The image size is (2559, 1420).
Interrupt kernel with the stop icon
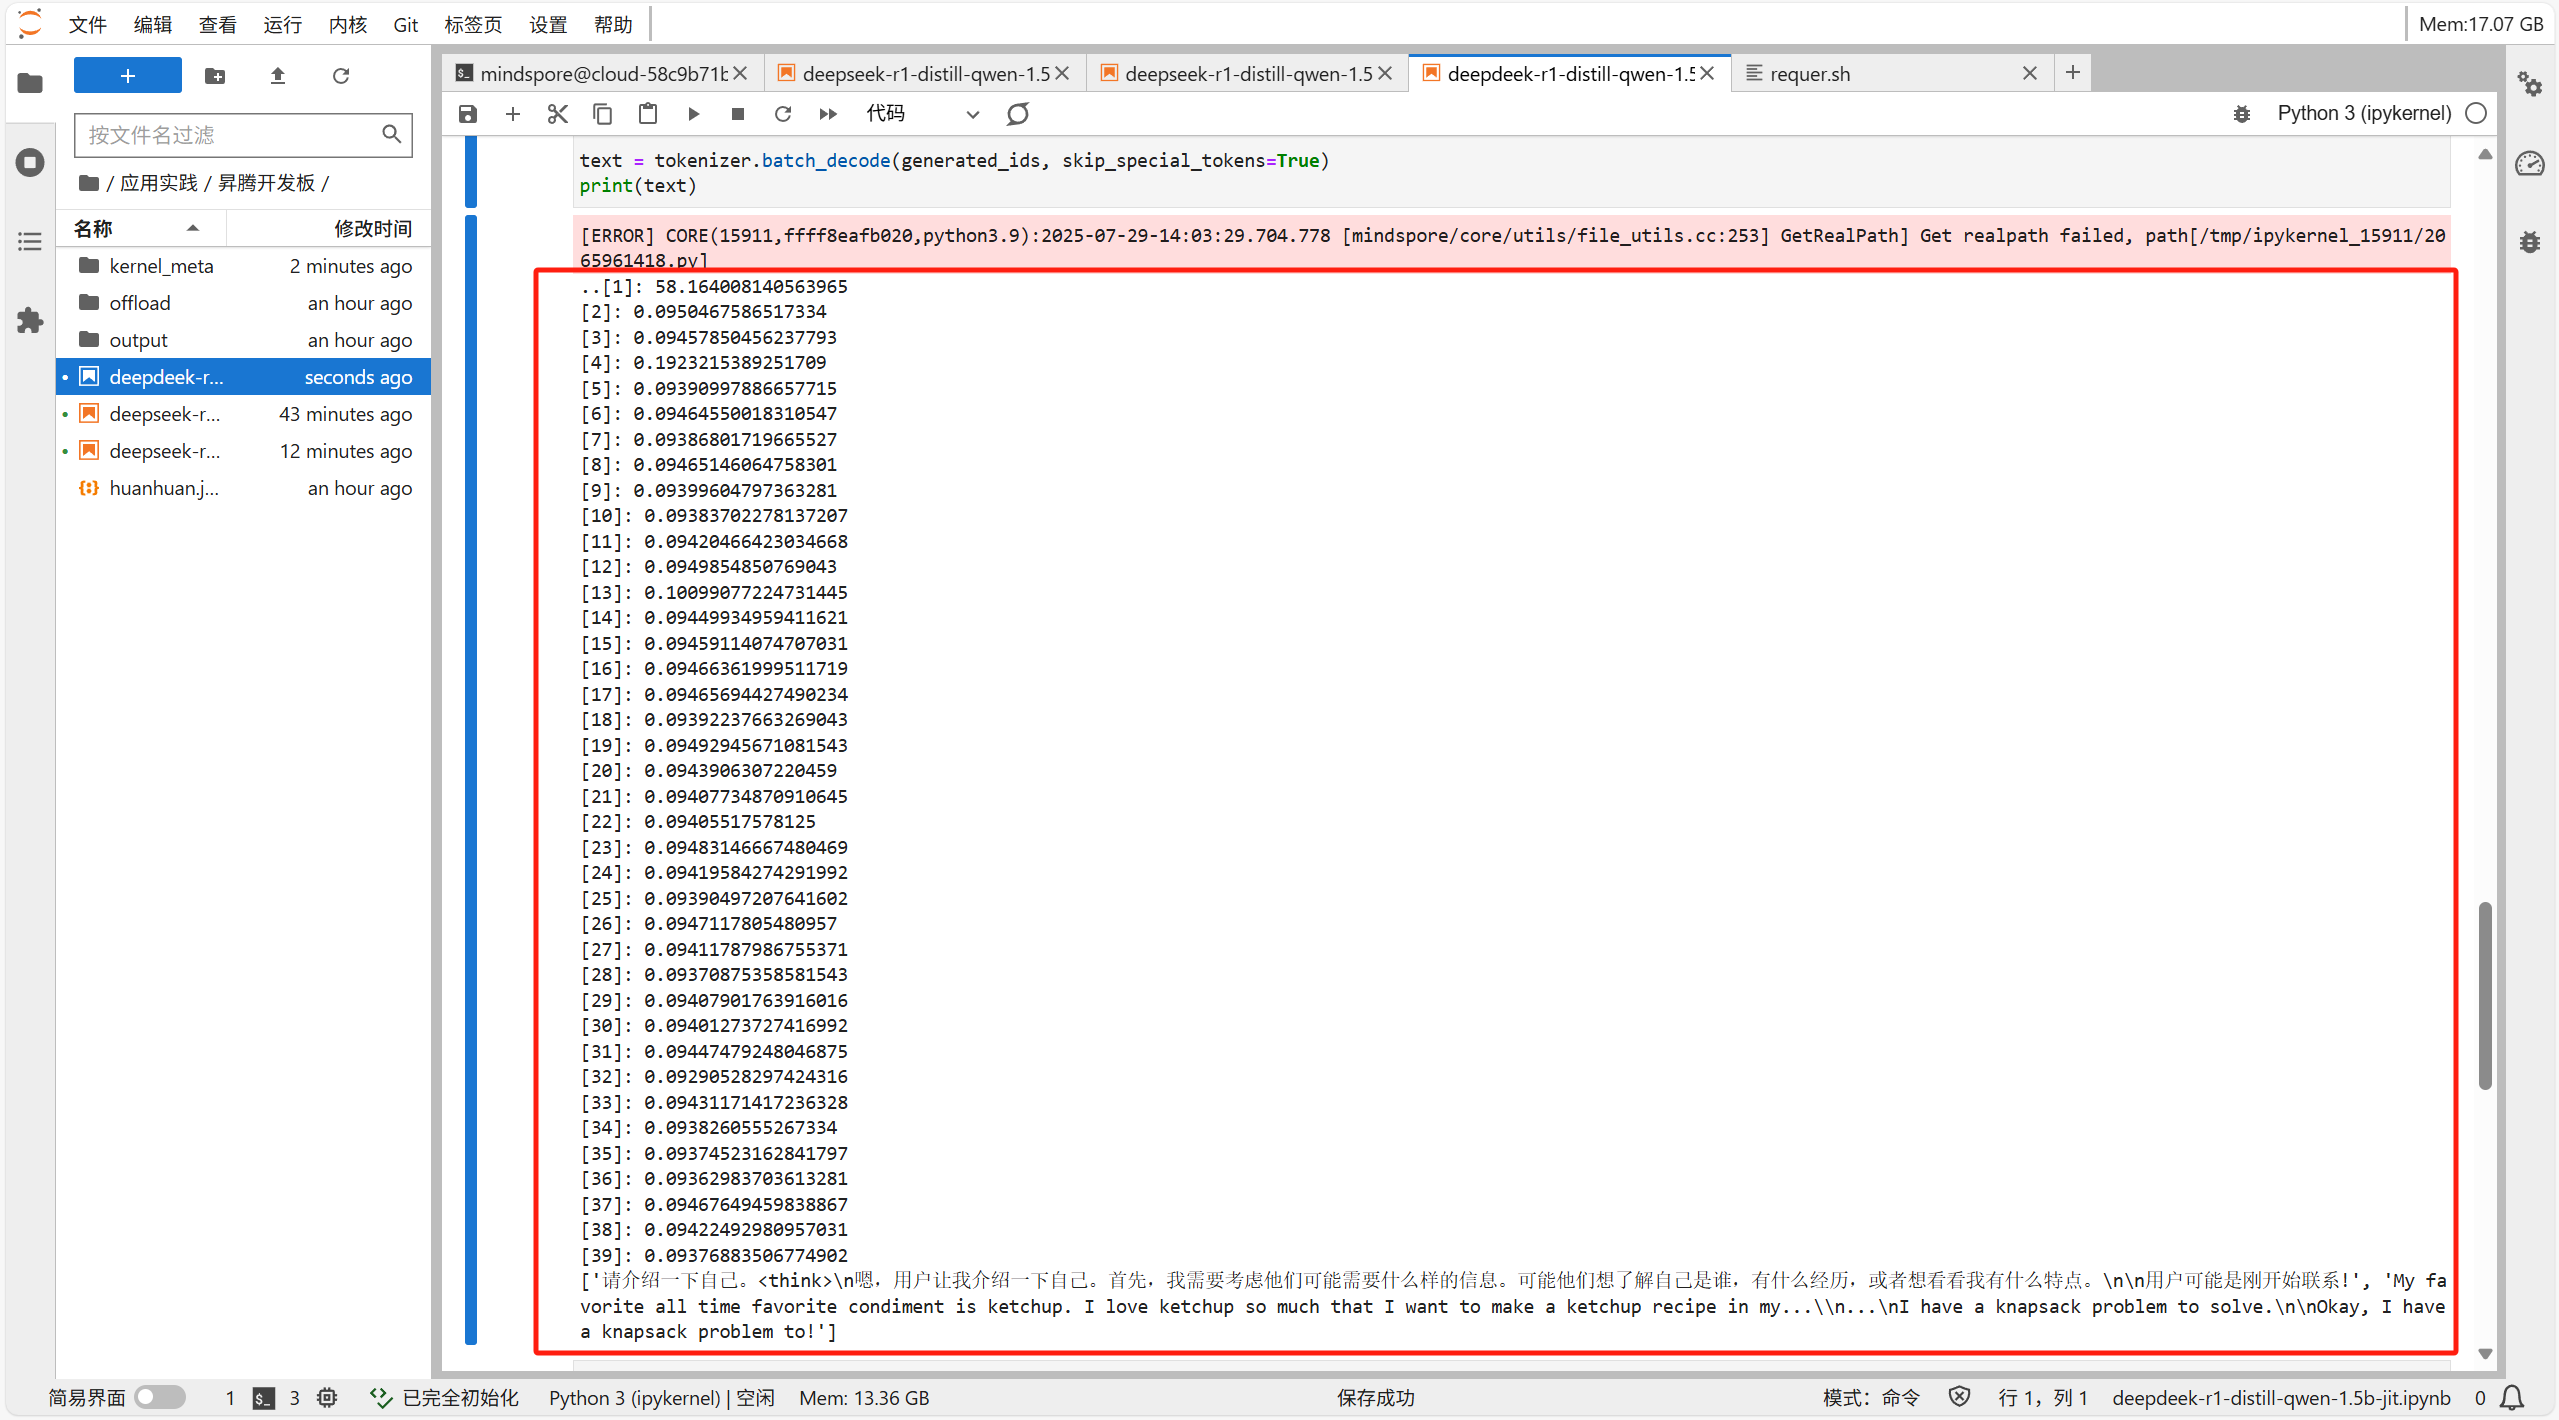(x=738, y=114)
